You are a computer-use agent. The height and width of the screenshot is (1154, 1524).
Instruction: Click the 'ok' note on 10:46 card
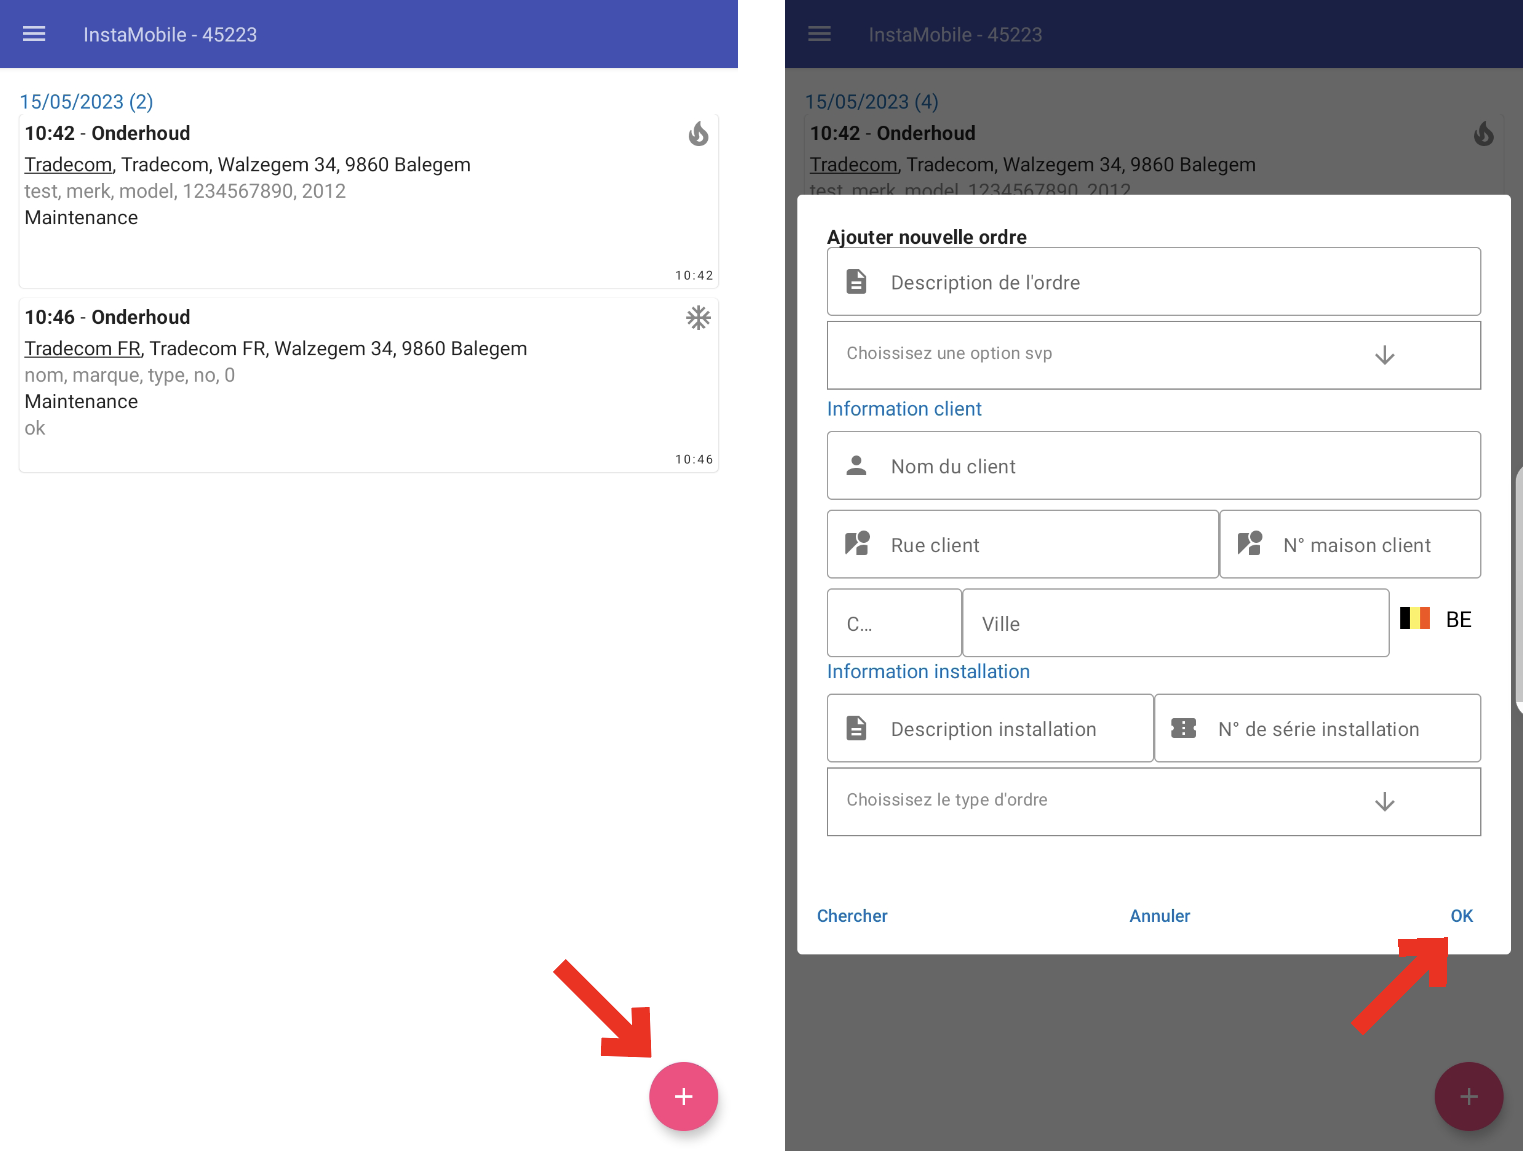[35, 428]
